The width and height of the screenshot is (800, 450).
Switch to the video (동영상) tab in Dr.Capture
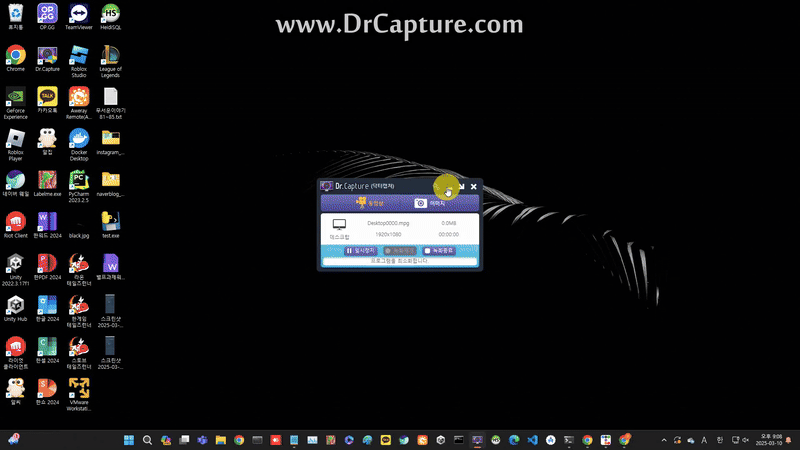(x=370, y=203)
